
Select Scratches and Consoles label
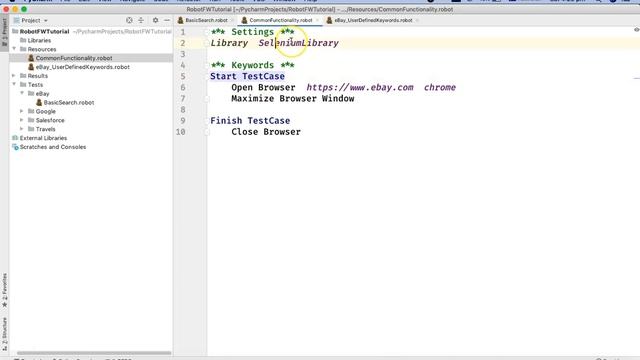tap(53, 147)
